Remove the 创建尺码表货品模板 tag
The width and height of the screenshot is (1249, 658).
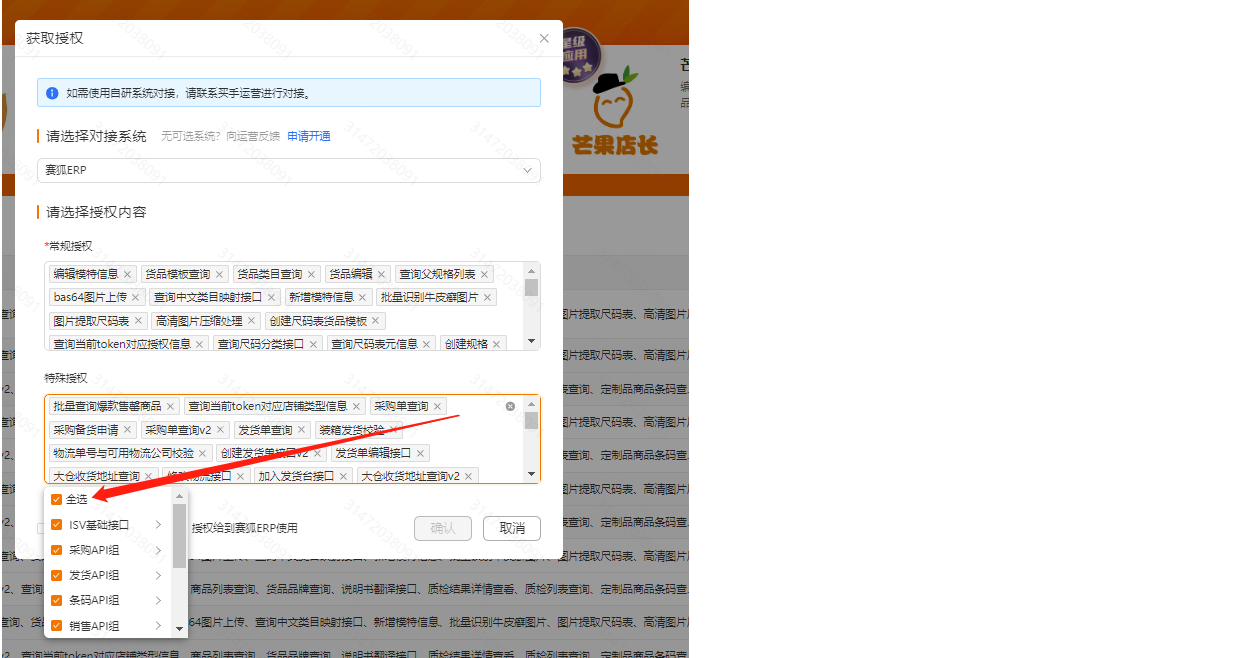tap(376, 321)
